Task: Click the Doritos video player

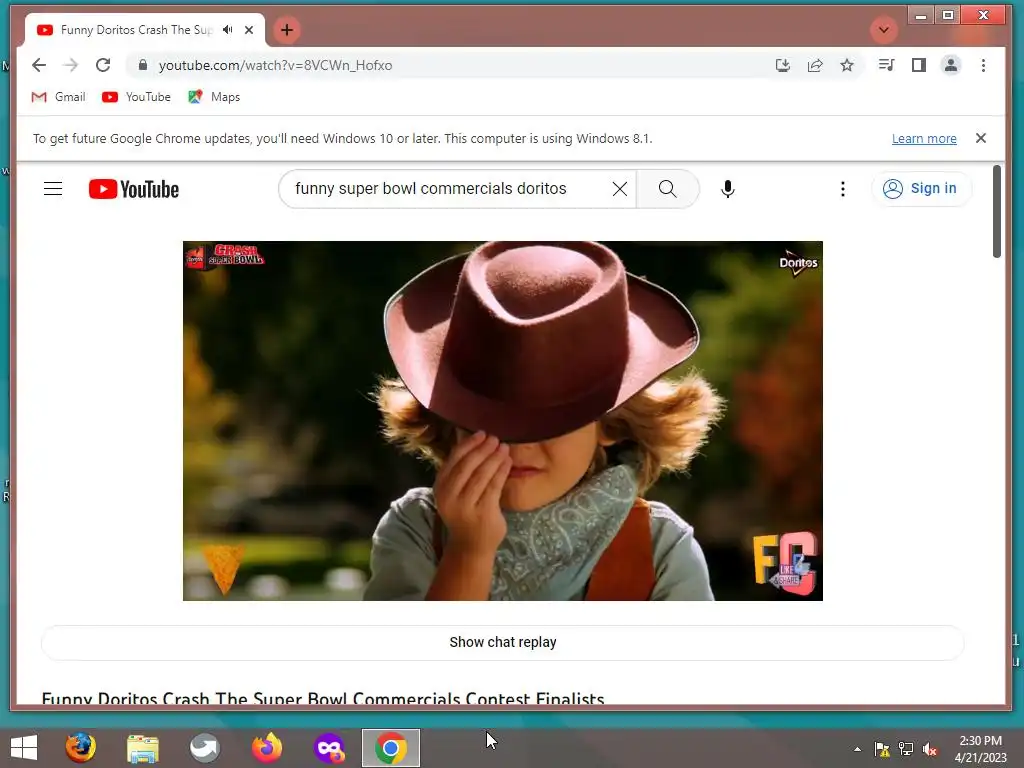Action: [503, 421]
